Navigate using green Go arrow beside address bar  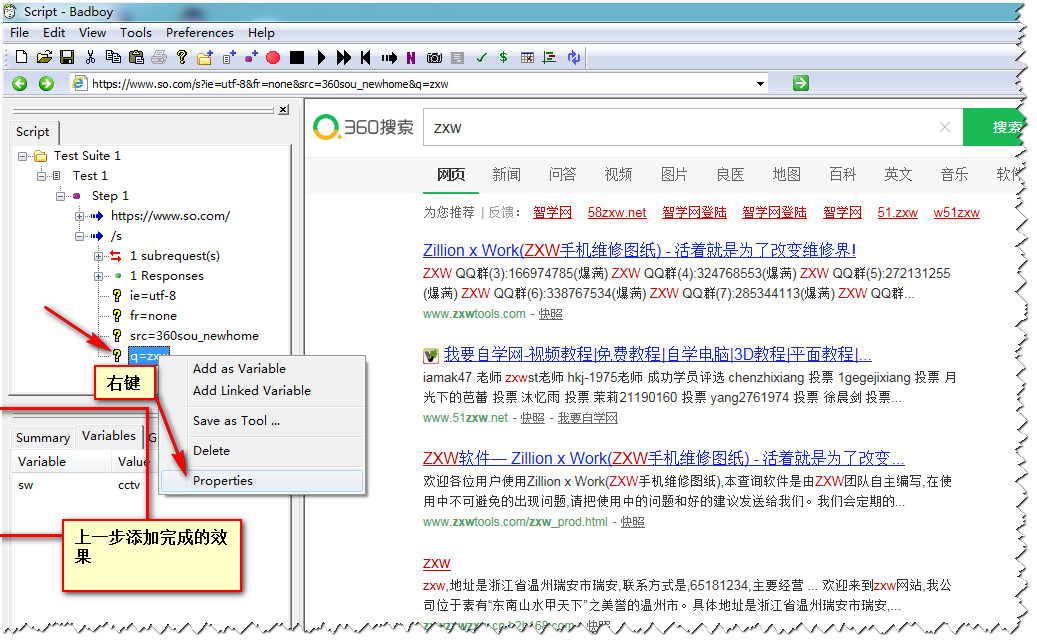point(801,83)
